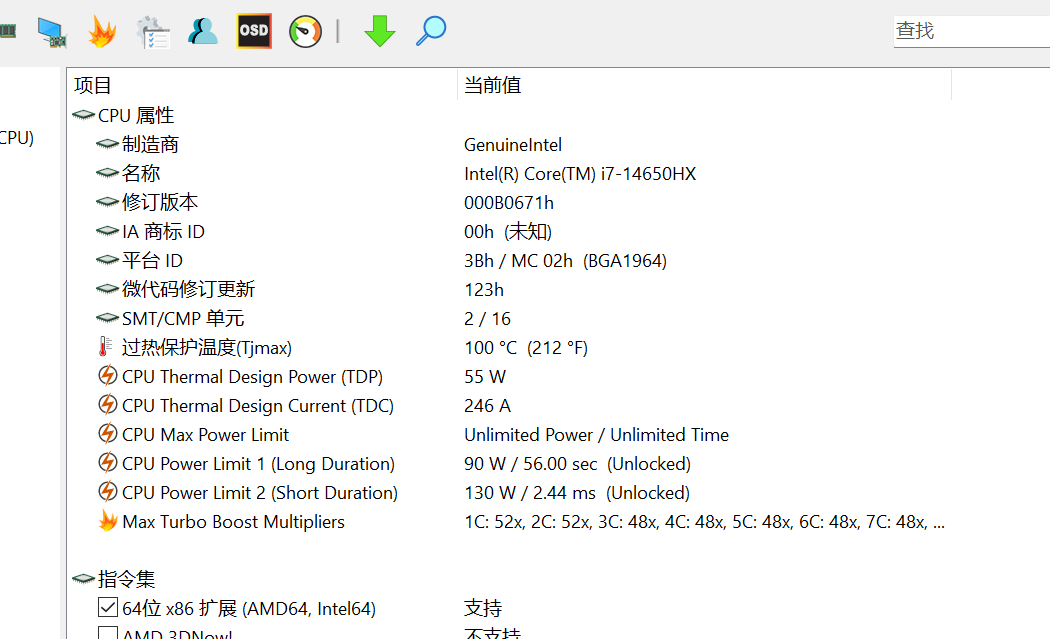
Task: Select the 微代码修订更新 row
Action: (x=188, y=289)
